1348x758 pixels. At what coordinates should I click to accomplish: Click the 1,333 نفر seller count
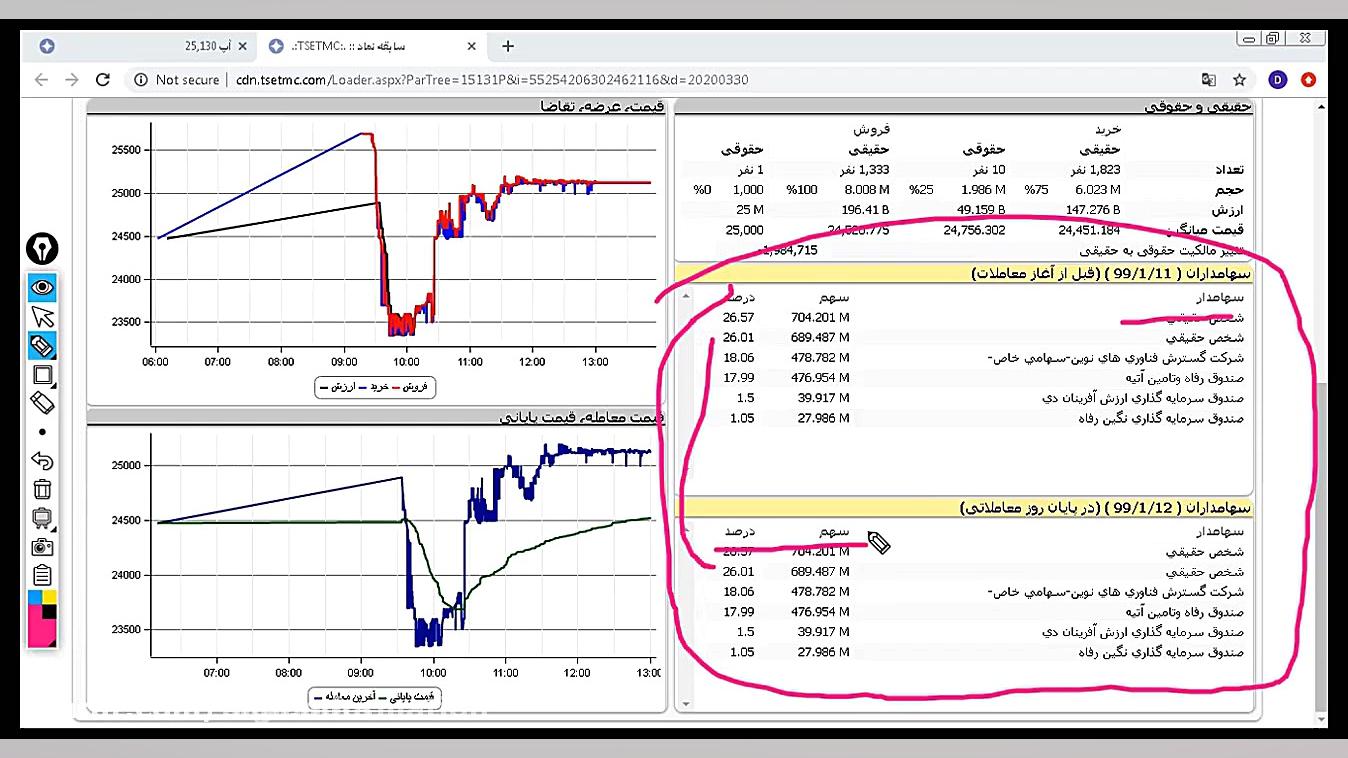[862, 170]
